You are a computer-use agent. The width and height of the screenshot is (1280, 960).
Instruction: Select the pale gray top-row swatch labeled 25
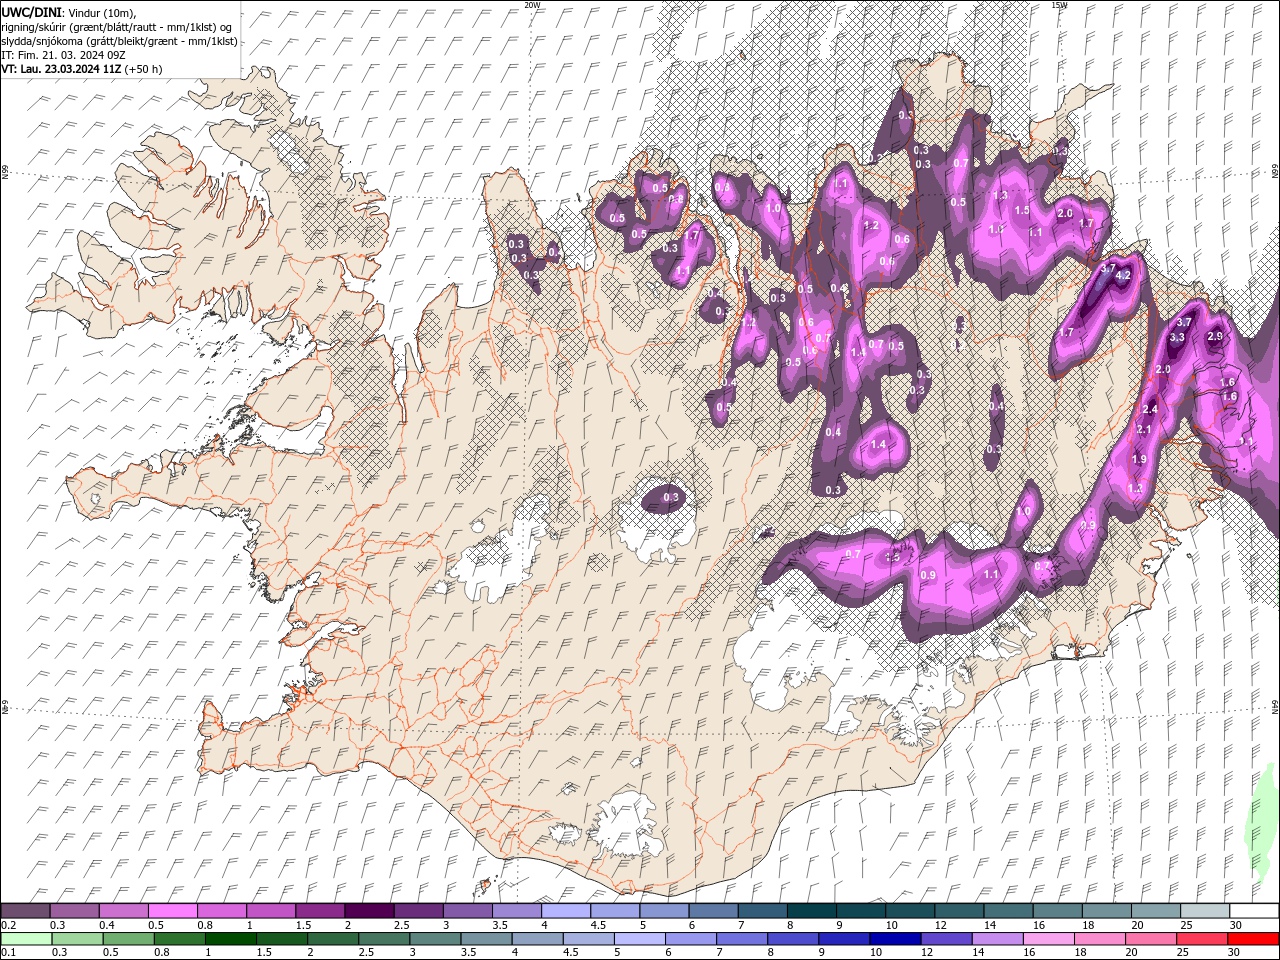(1204, 911)
